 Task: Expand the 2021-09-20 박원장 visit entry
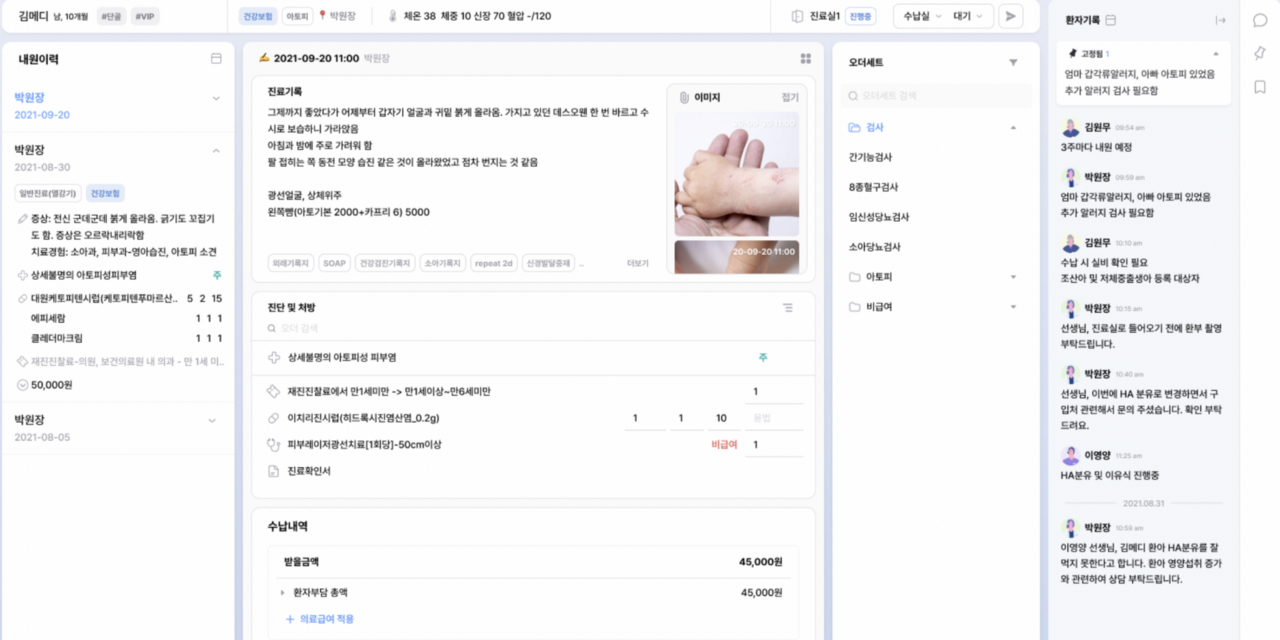(x=216, y=98)
